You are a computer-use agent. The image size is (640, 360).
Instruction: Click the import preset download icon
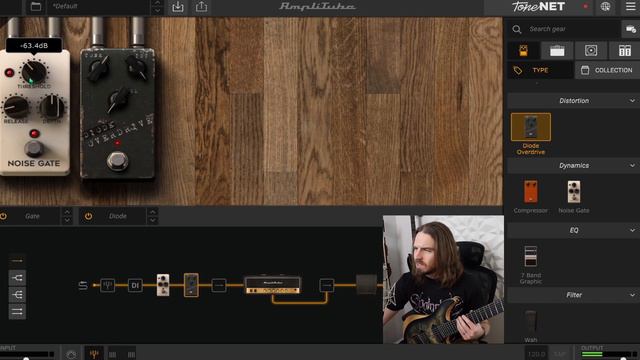[178, 7]
